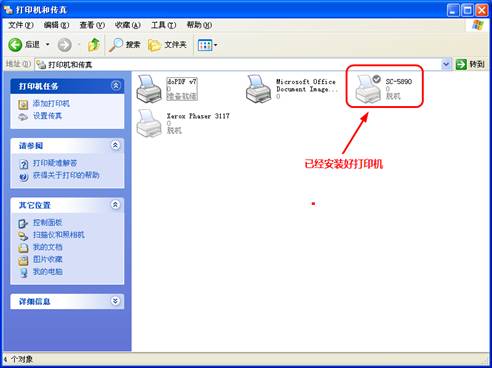Expand the Details panel
This screenshot has height=368, width=492.
(115, 301)
